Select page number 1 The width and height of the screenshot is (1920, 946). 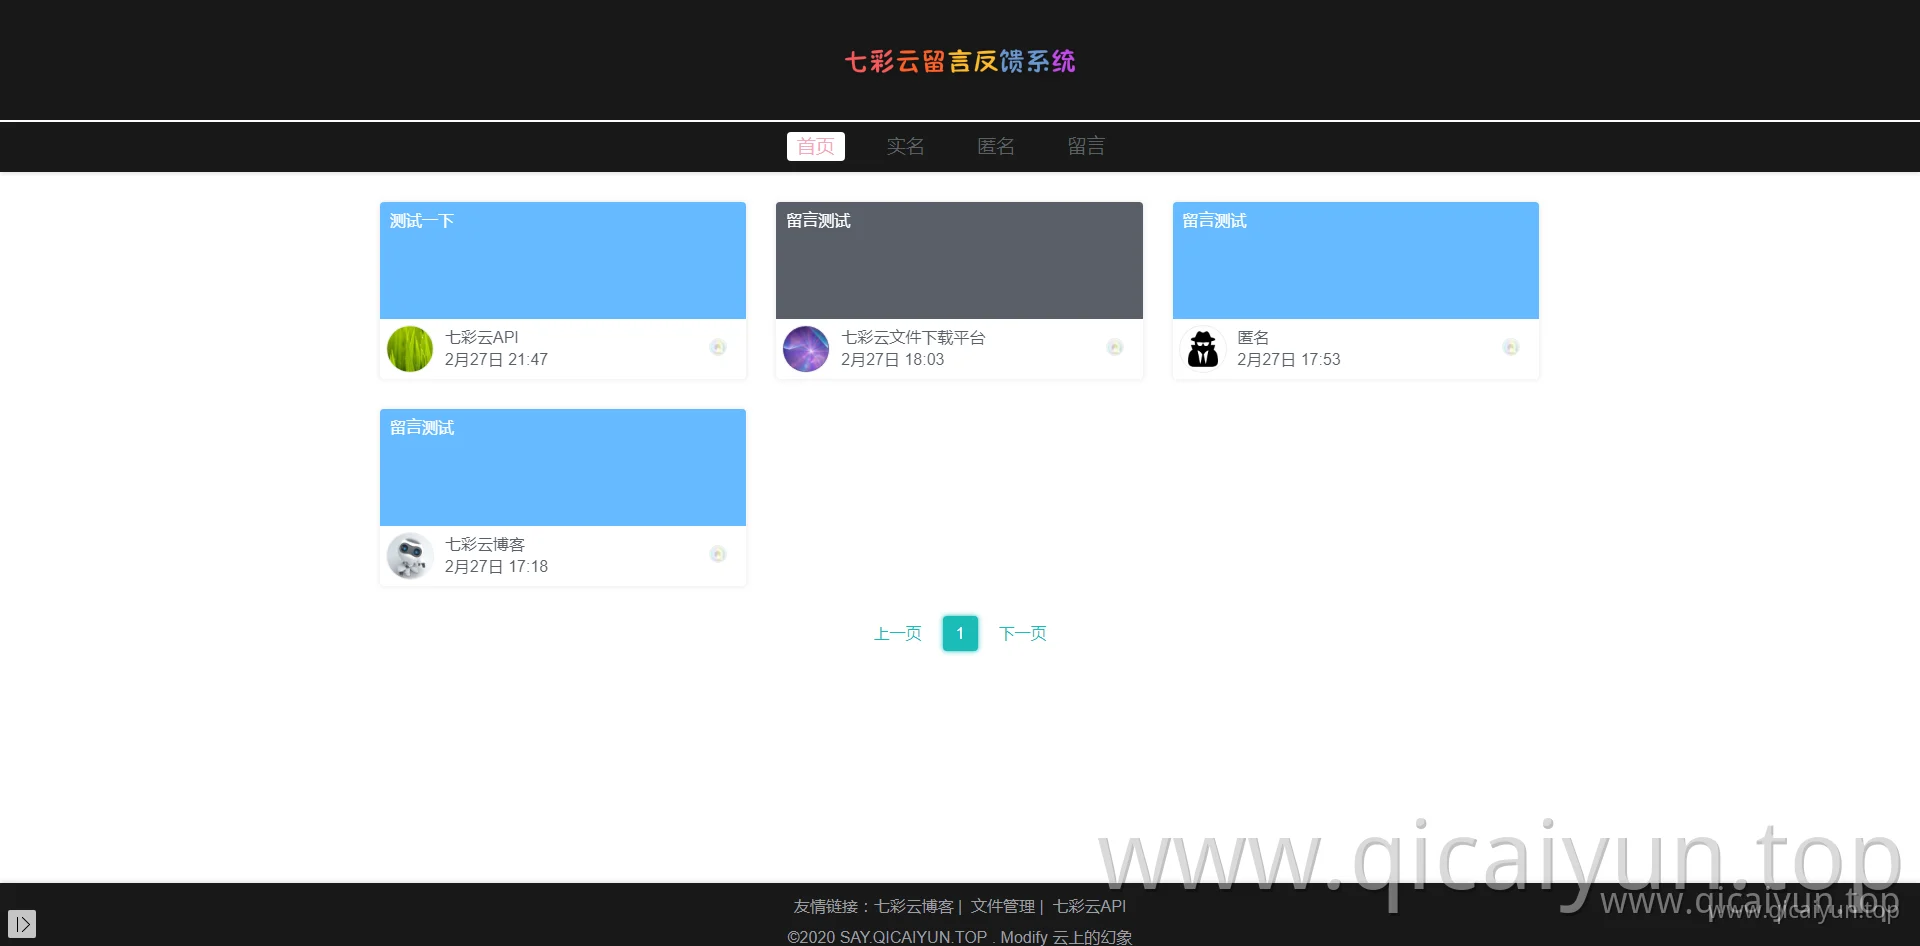pos(960,633)
